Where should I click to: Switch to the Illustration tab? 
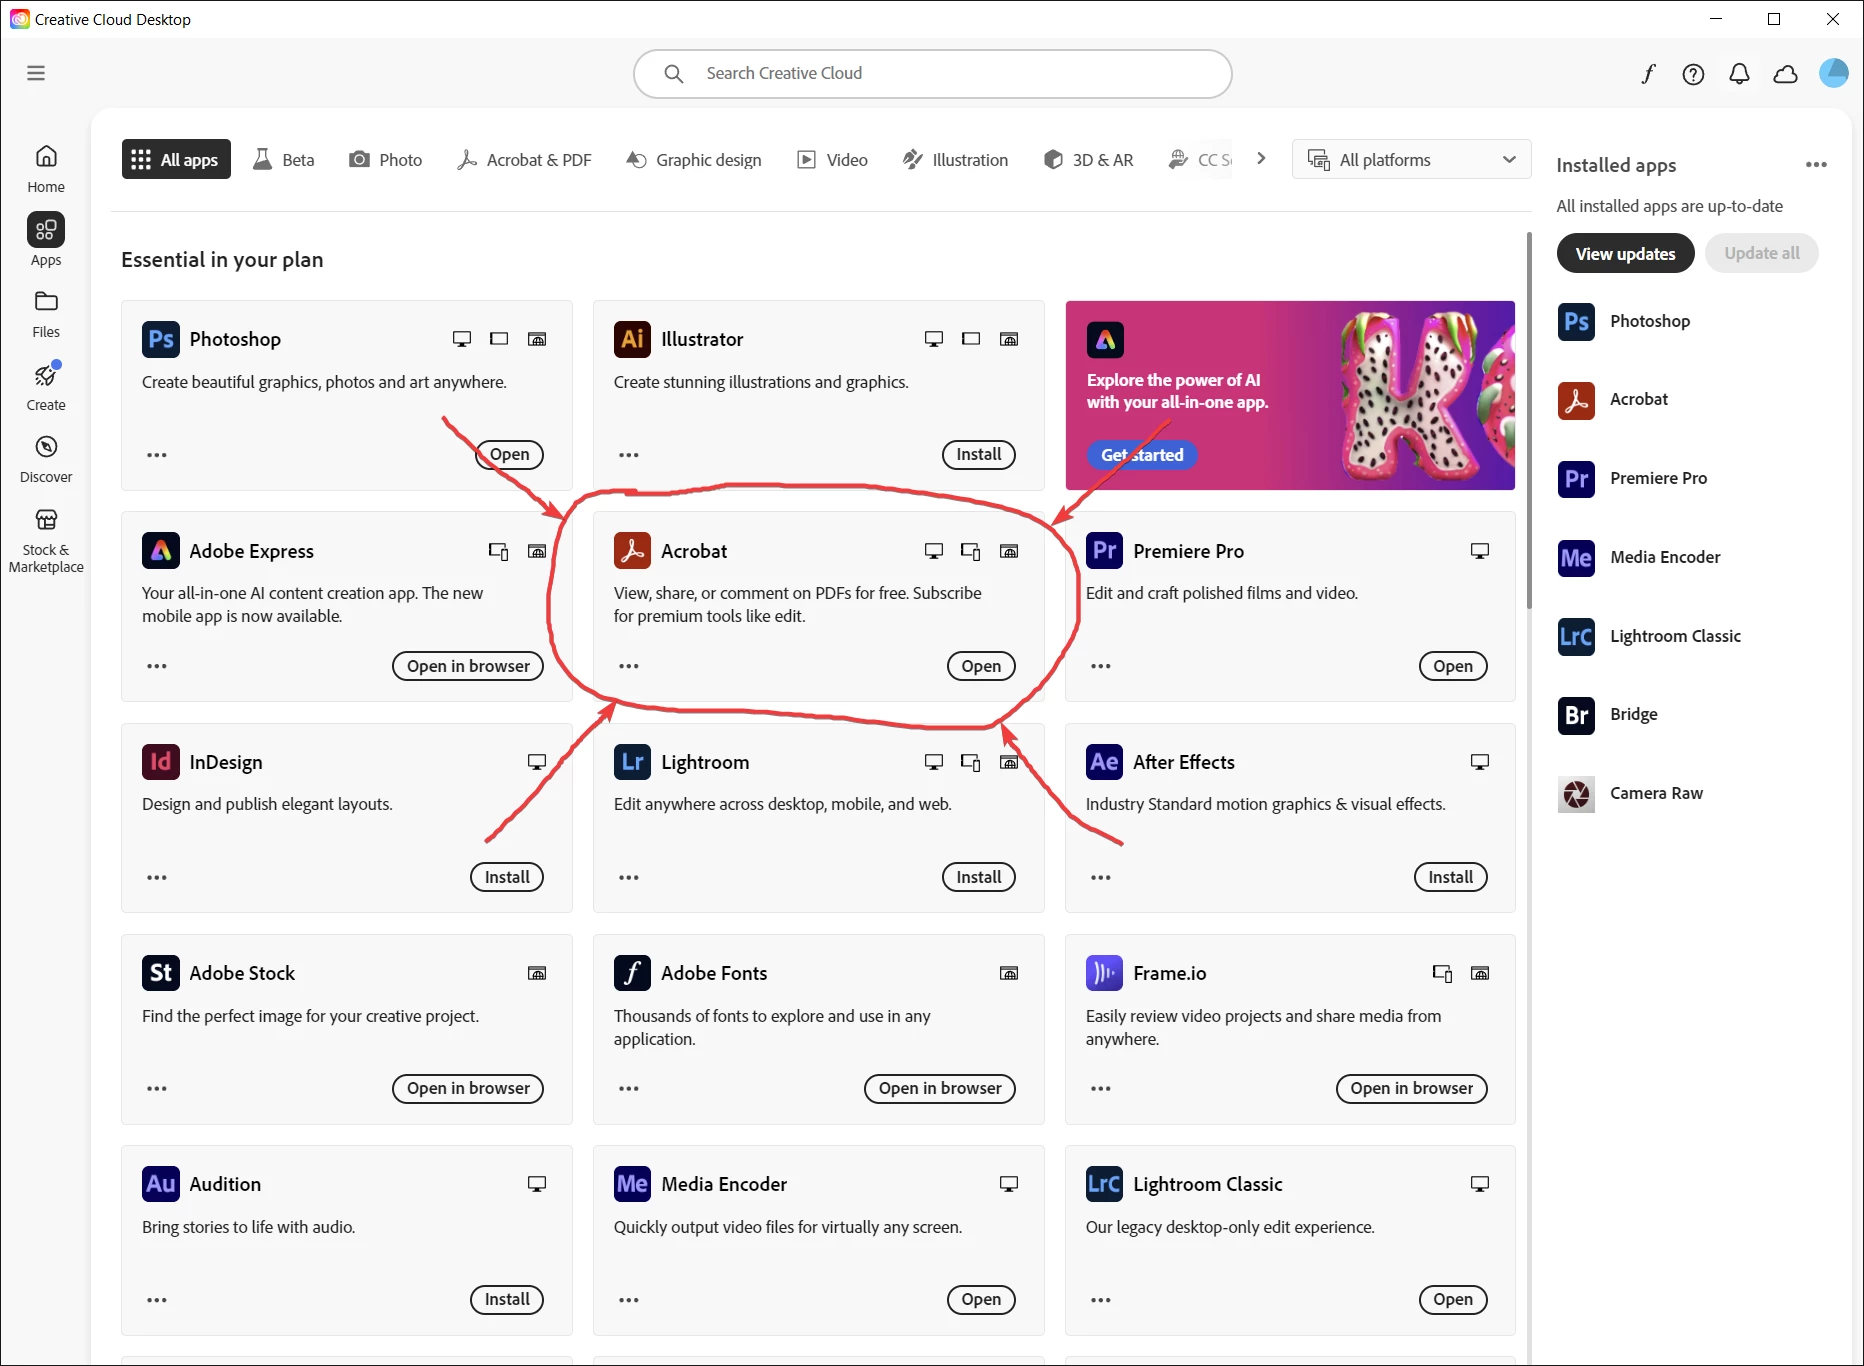(x=955, y=160)
